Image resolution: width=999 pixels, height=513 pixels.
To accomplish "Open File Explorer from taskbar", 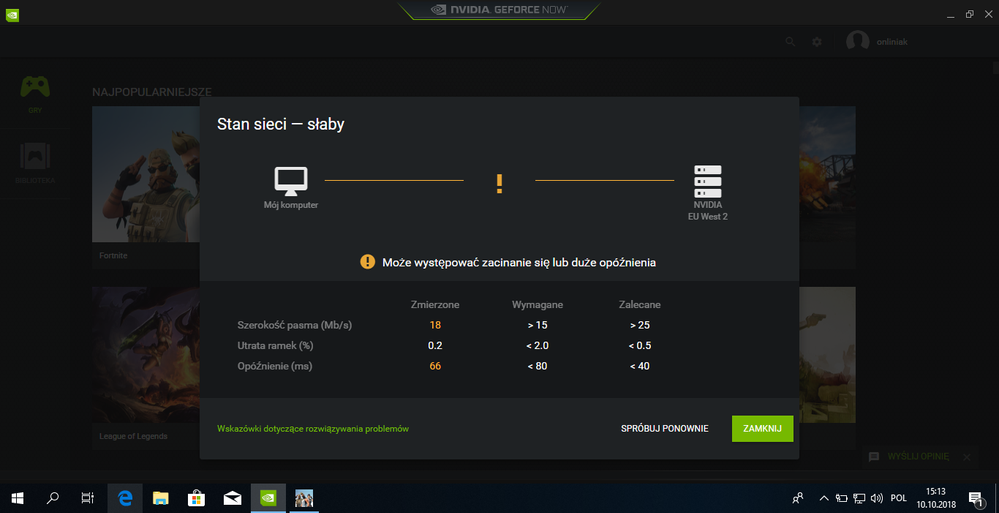I will tap(161, 498).
